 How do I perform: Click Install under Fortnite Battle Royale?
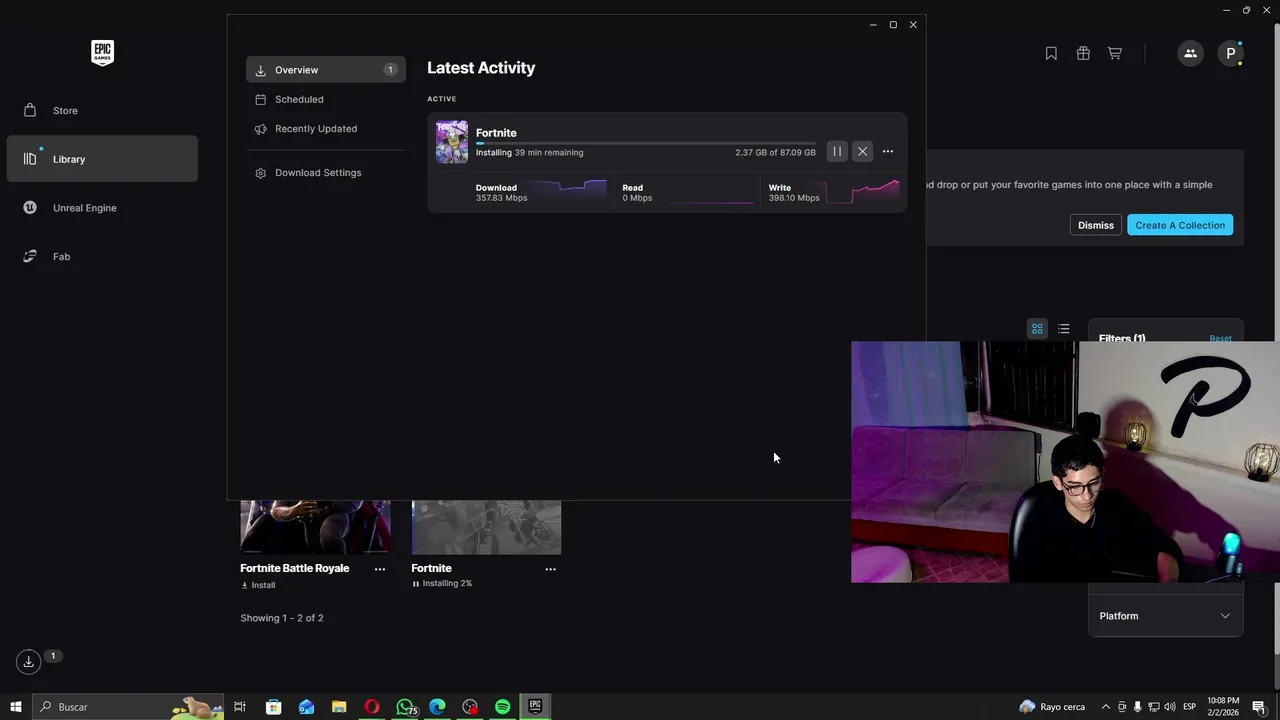pyautogui.click(x=258, y=585)
